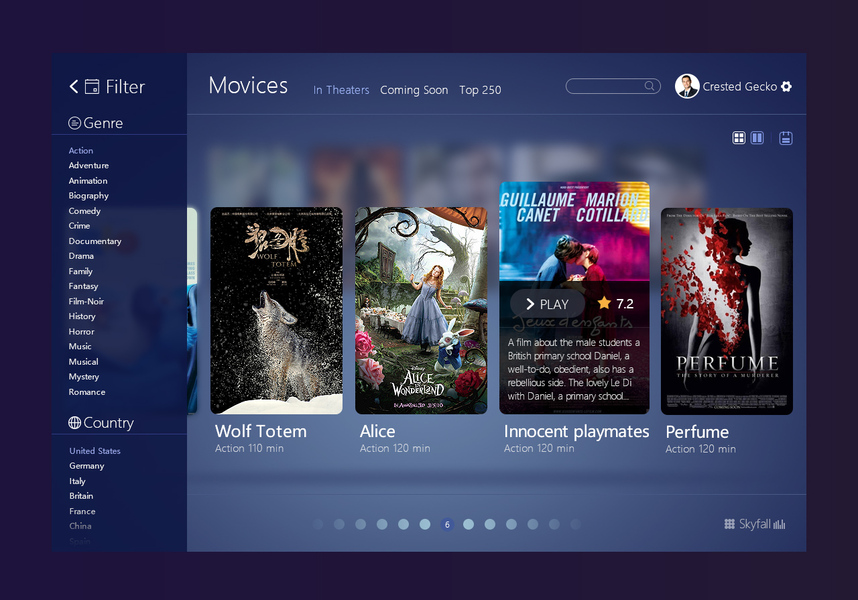The height and width of the screenshot is (600, 858).
Task: Click in the search input field
Action: pyautogui.click(x=613, y=86)
